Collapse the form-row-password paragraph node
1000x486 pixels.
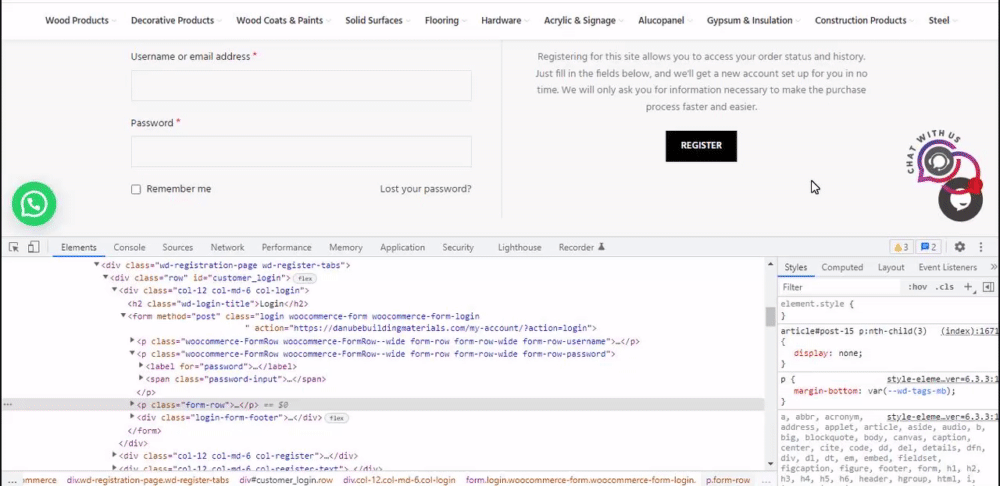133,353
